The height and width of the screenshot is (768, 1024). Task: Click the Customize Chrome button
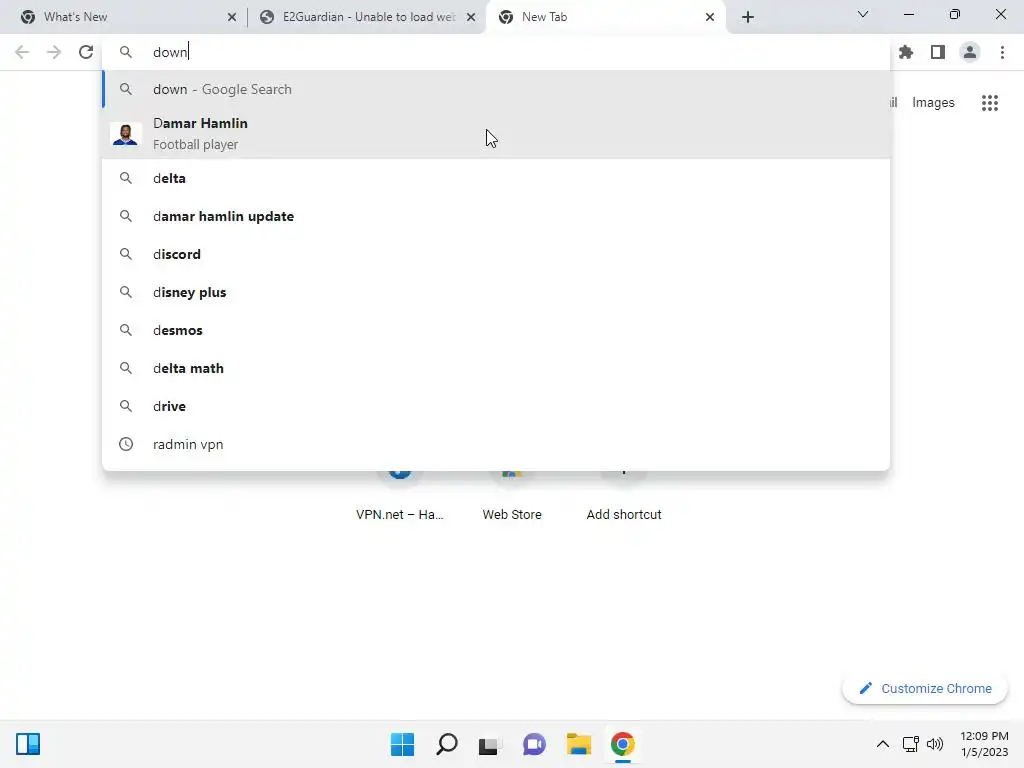pyautogui.click(x=925, y=688)
